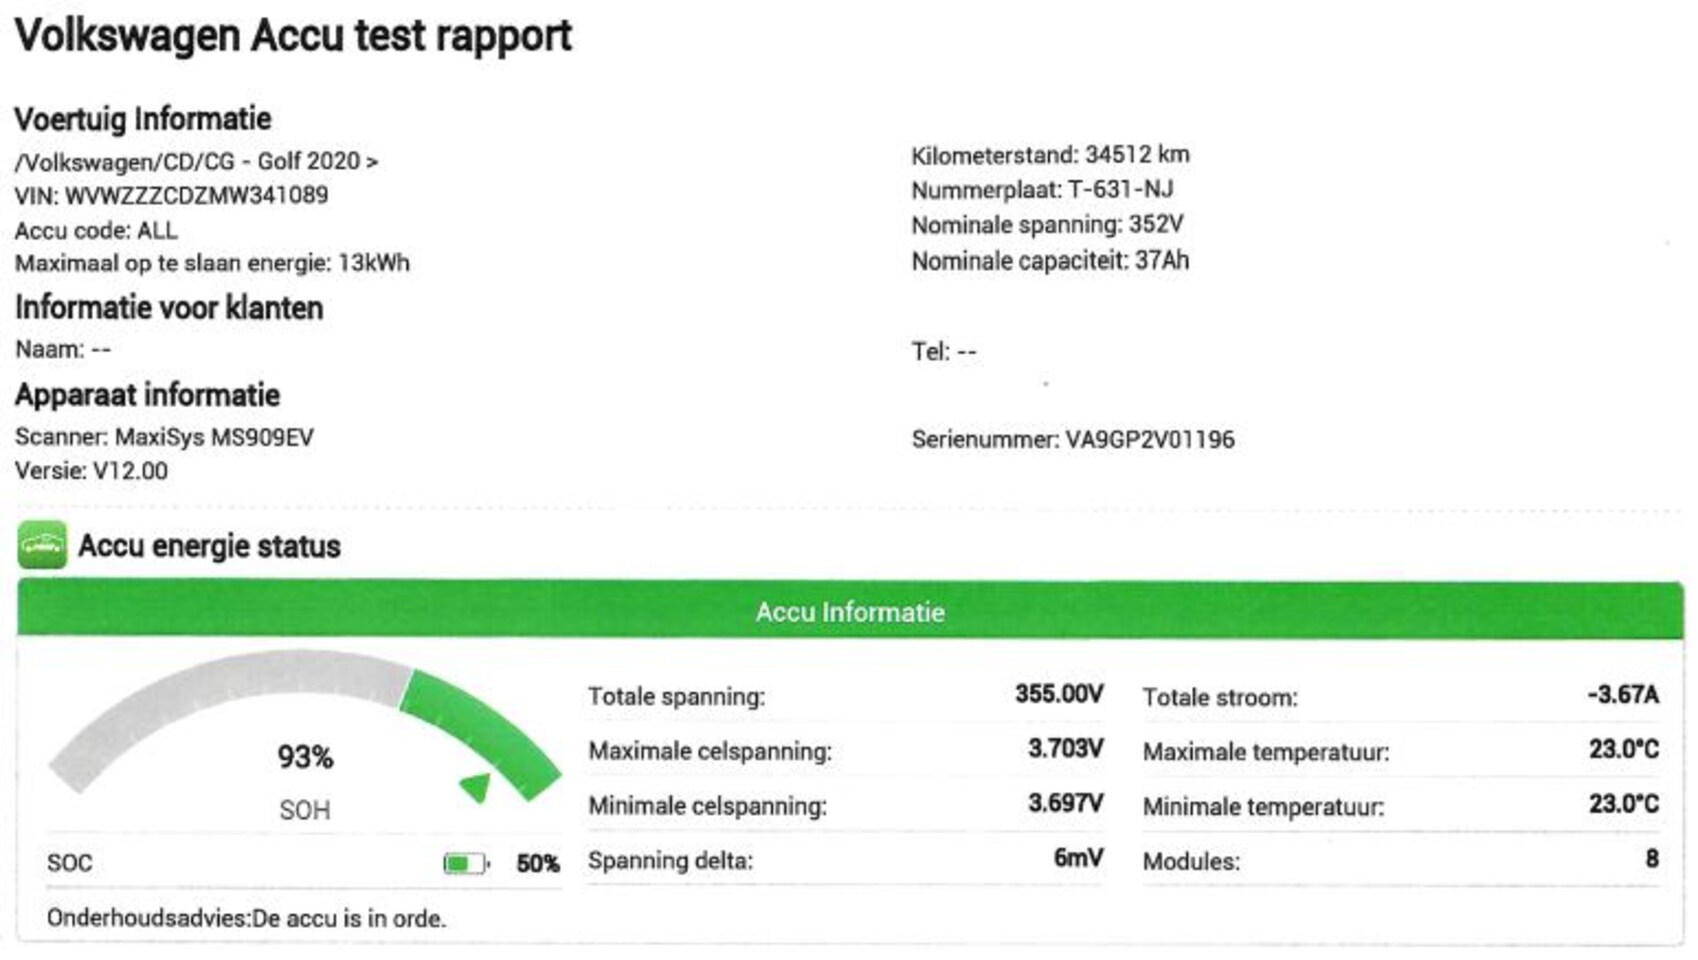Select the Nummerplaat: T-631-NJ line
The image size is (1698, 960).
click(x=1042, y=189)
